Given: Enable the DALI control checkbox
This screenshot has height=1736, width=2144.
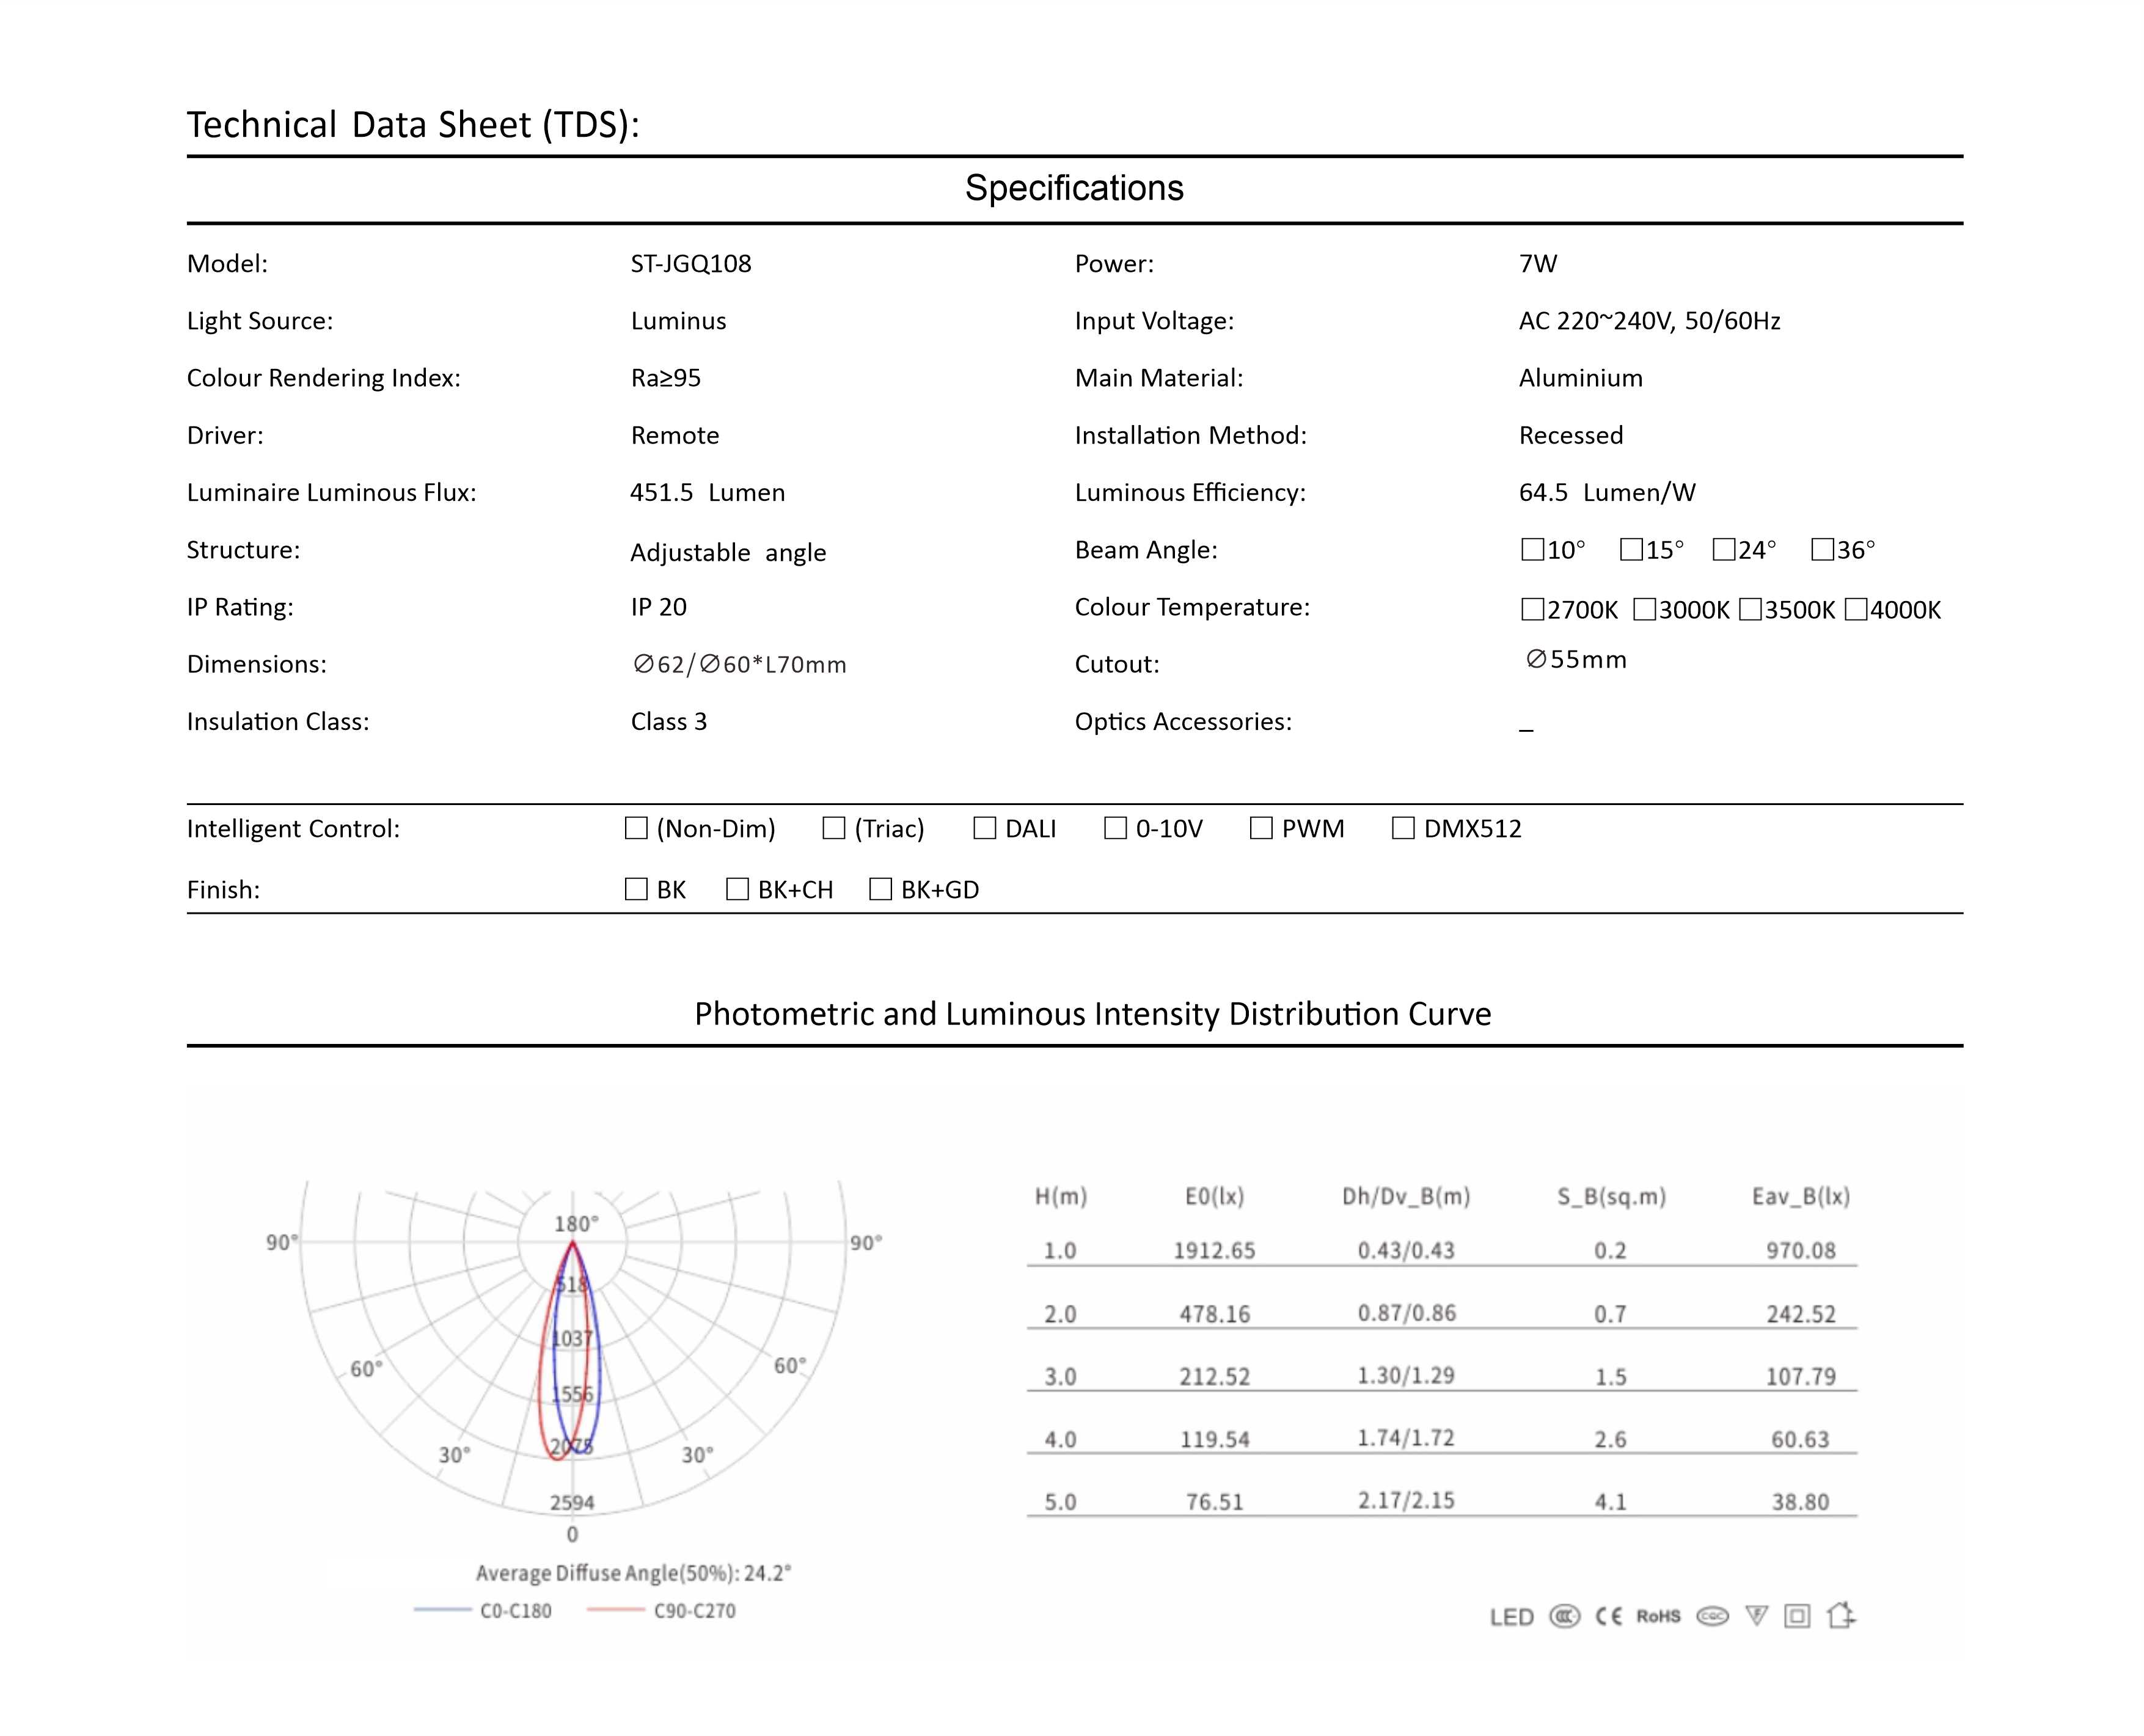Looking at the screenshot, I should [985, 828].
